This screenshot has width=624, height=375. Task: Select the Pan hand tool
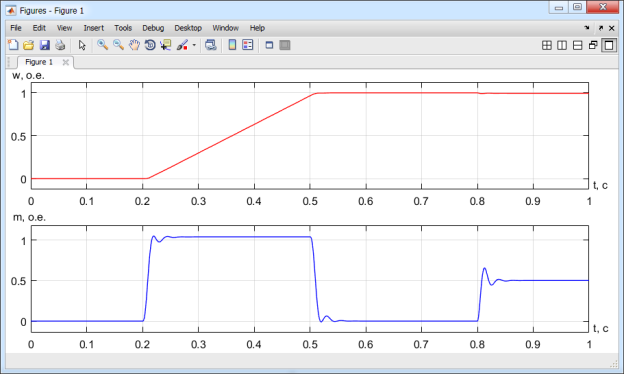tap(134, 45)
